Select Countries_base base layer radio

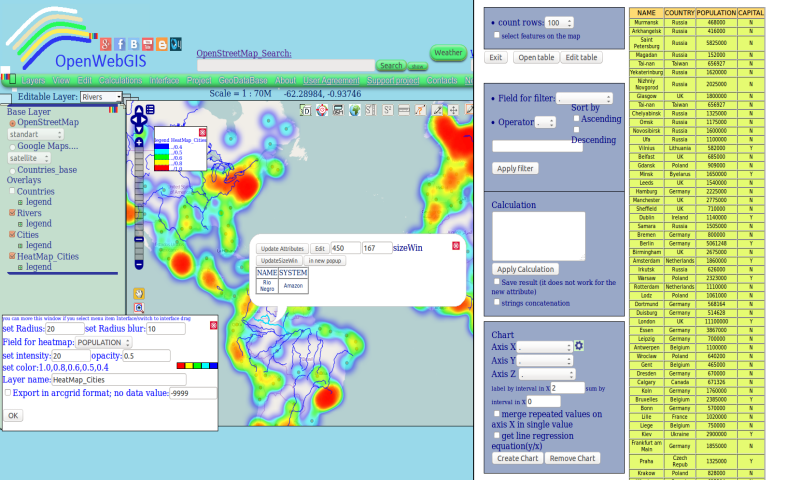click(13, 170)
